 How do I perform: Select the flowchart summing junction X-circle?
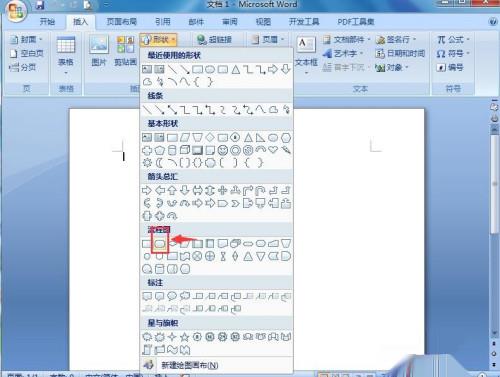197,256
